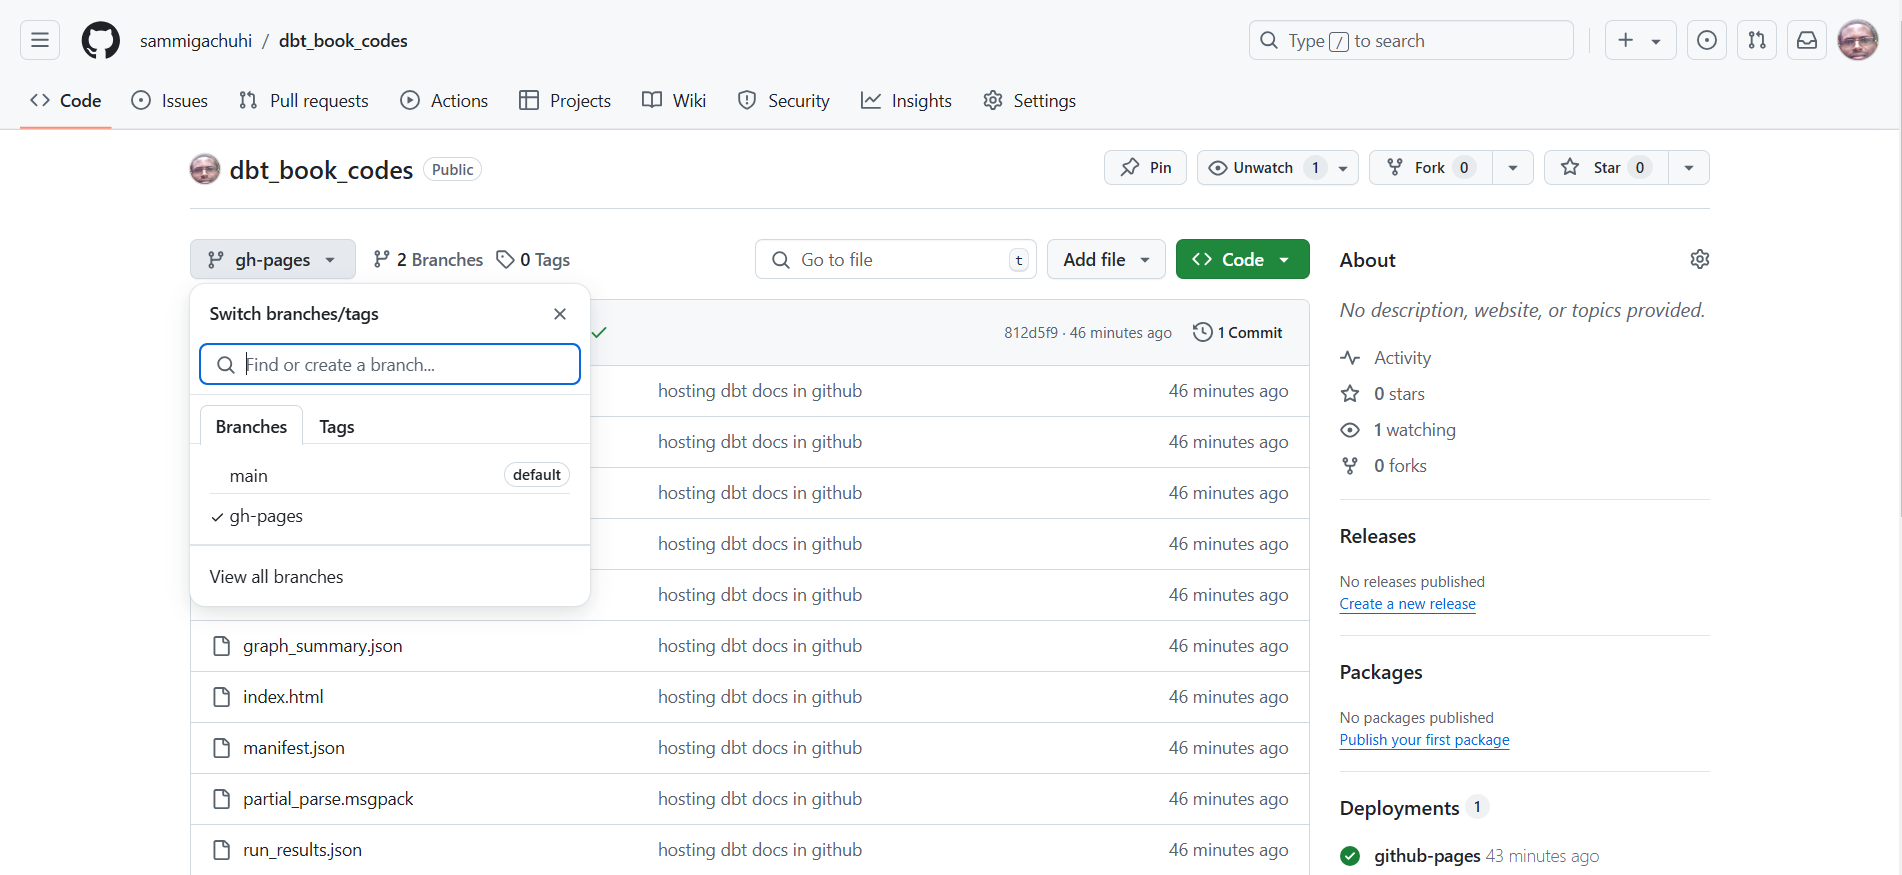The width and height of the screenshot is (1902, 875).
Task: Click the Activity pulse icon
Action: pos(1350,358)
